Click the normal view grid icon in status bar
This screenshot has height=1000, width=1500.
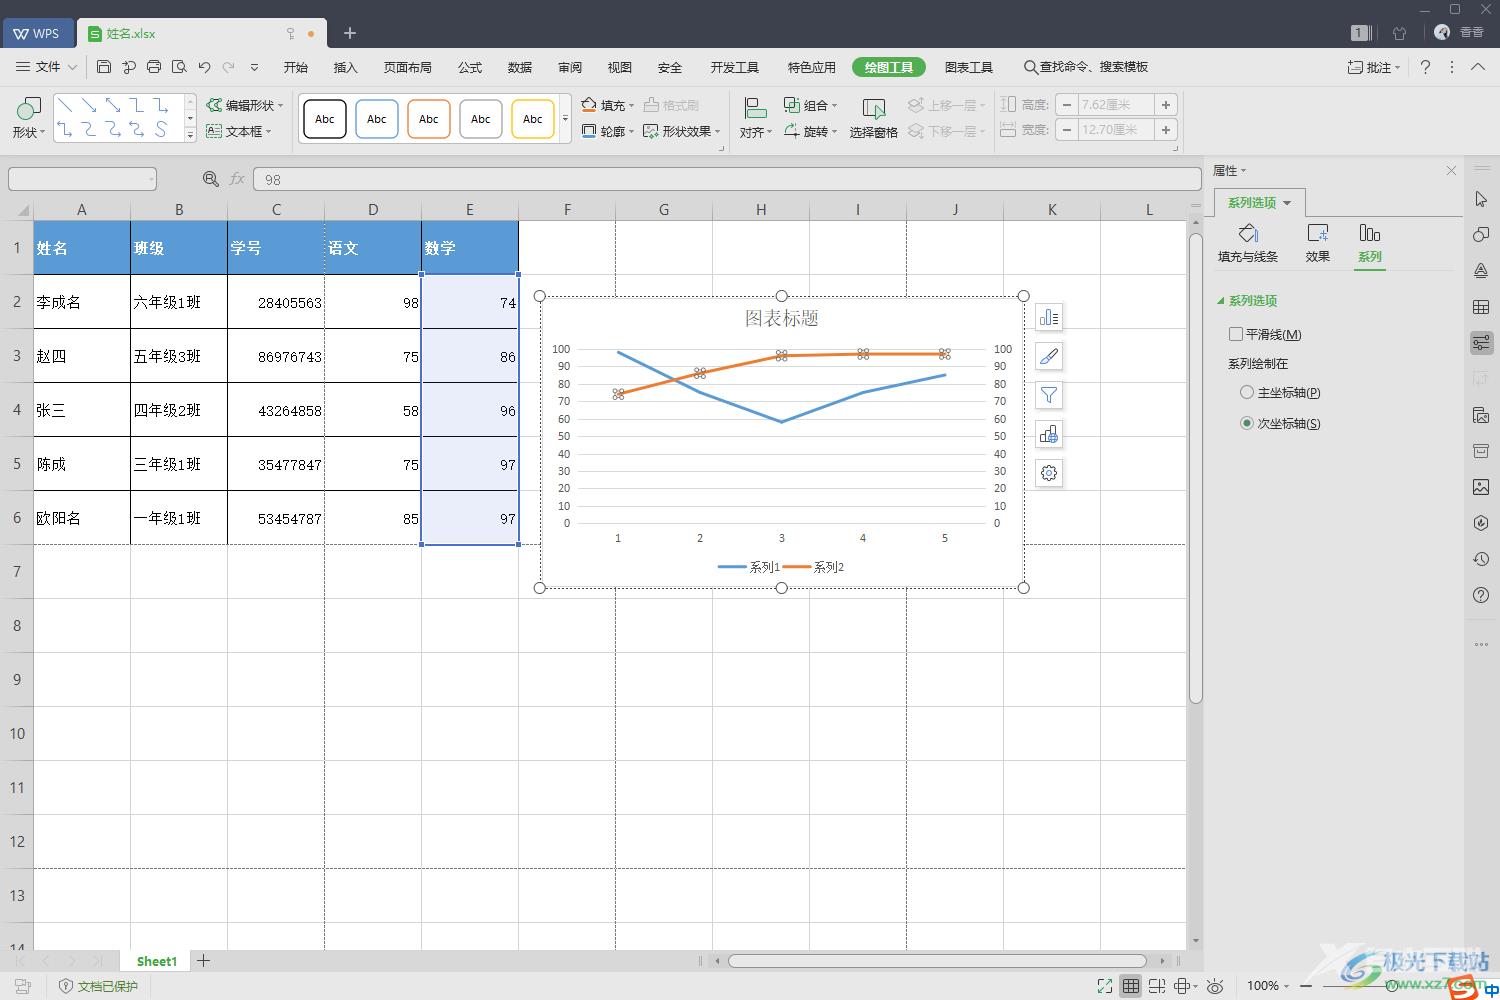pyautogui.click(x=1130, y=986)
